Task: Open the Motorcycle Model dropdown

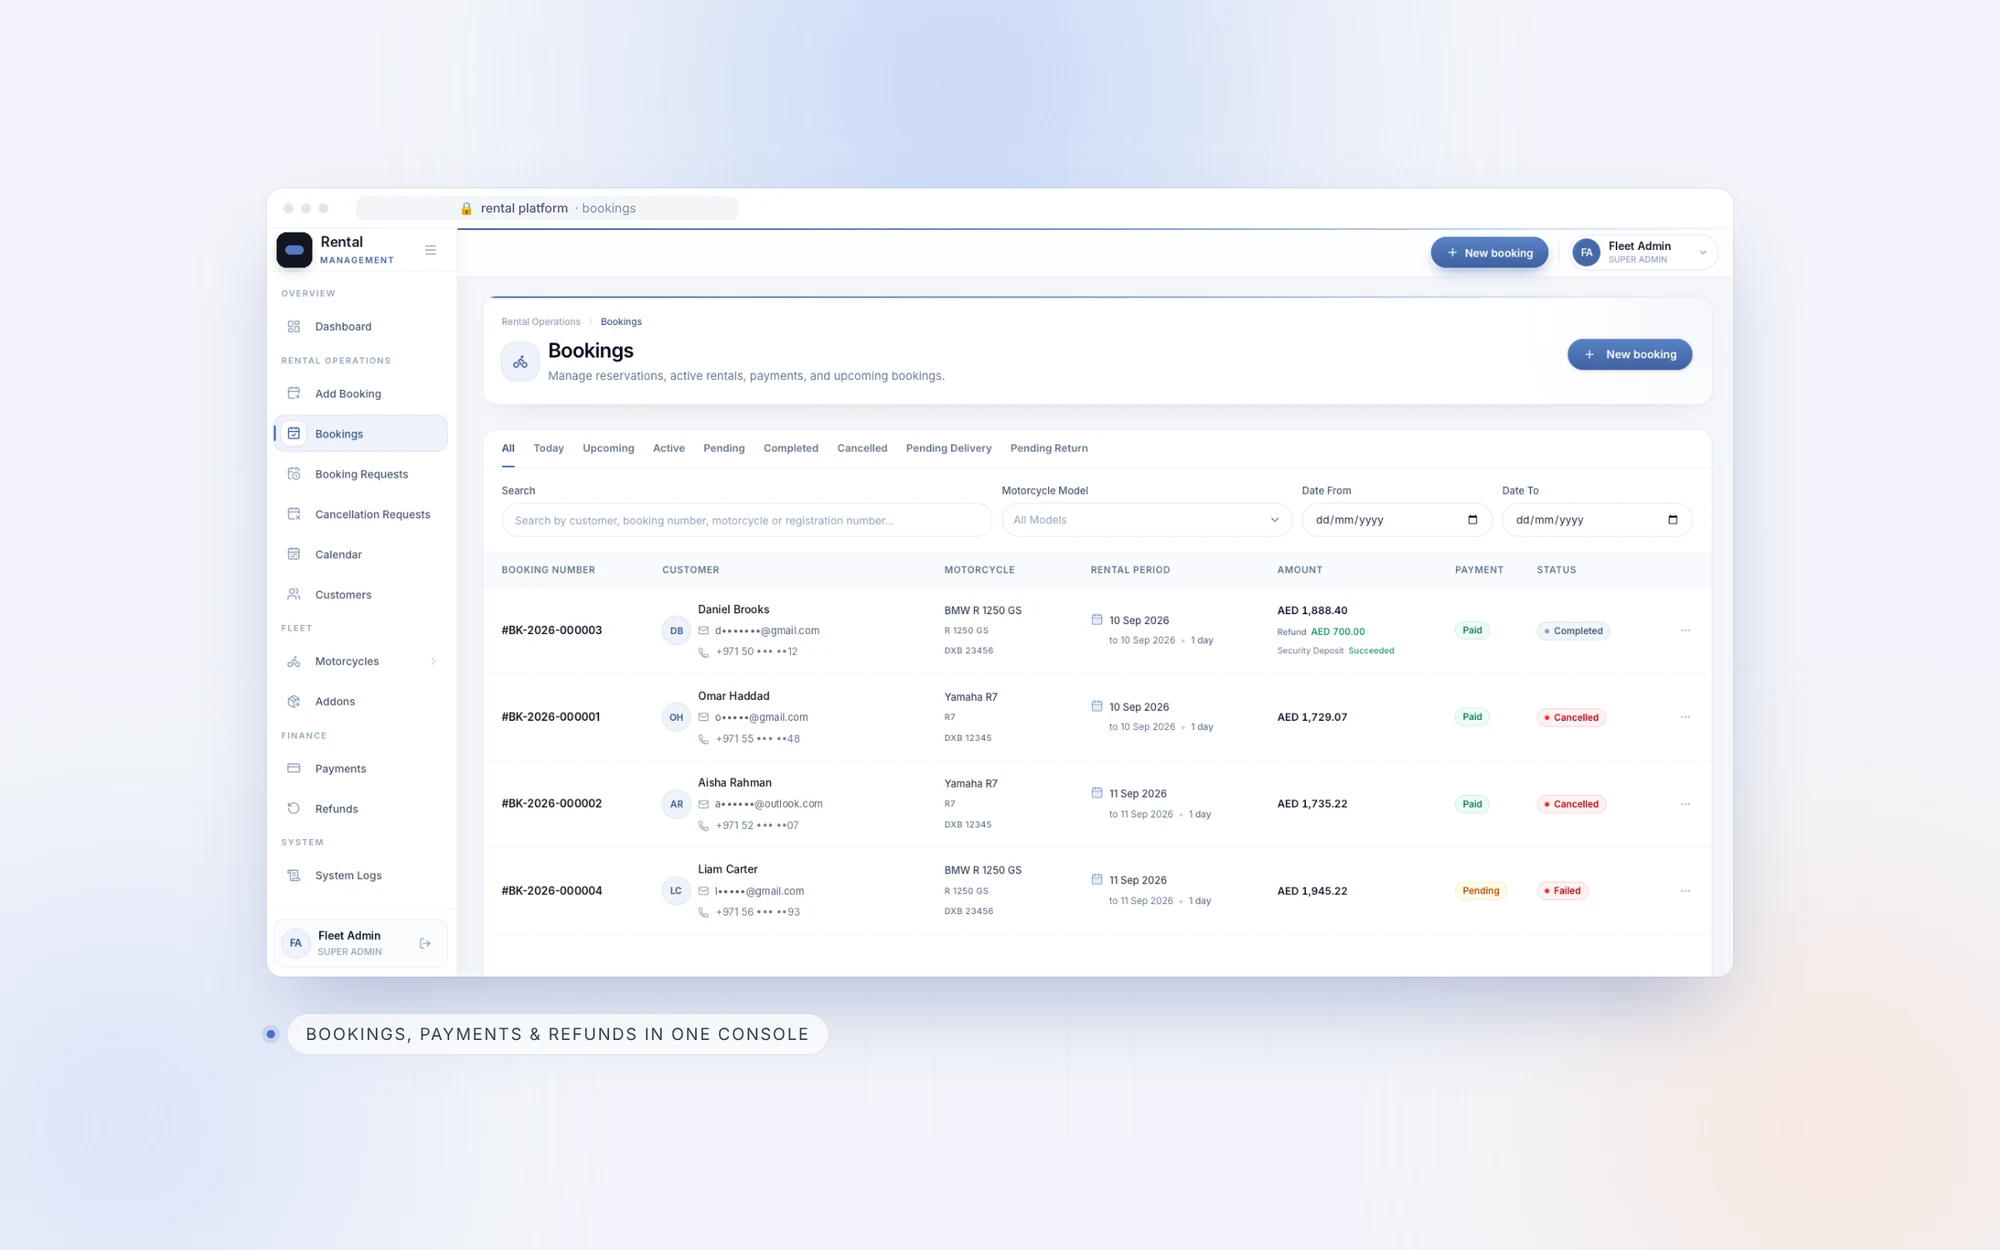Action: click(x=1147, y=520)
